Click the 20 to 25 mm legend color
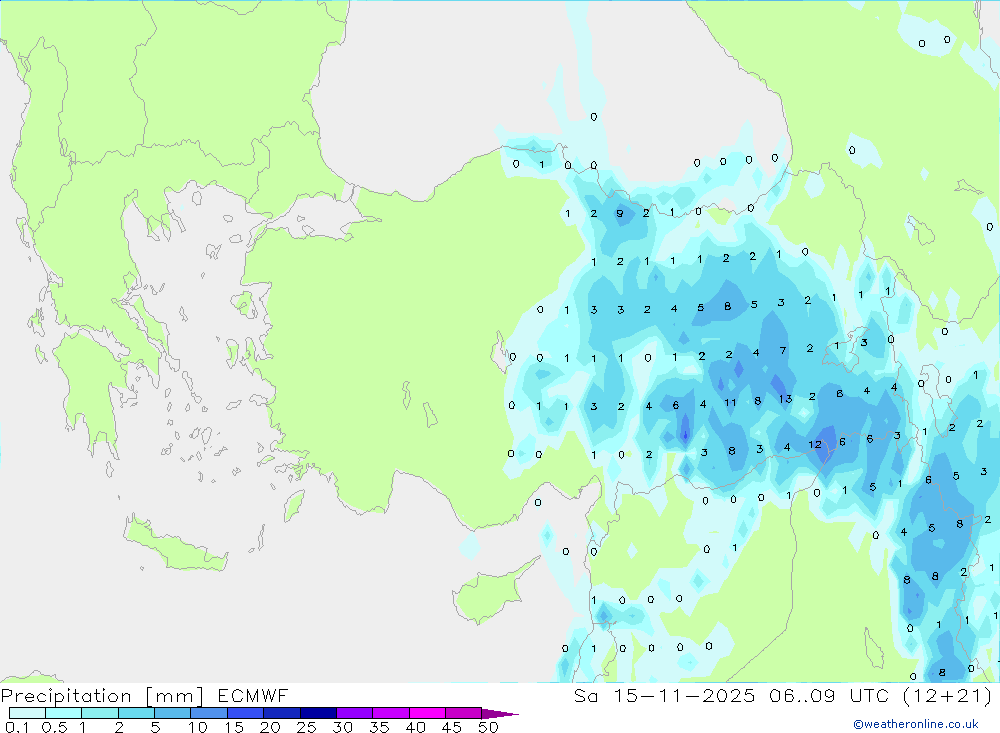The image size is (1000, 733). tap(281, 713)
